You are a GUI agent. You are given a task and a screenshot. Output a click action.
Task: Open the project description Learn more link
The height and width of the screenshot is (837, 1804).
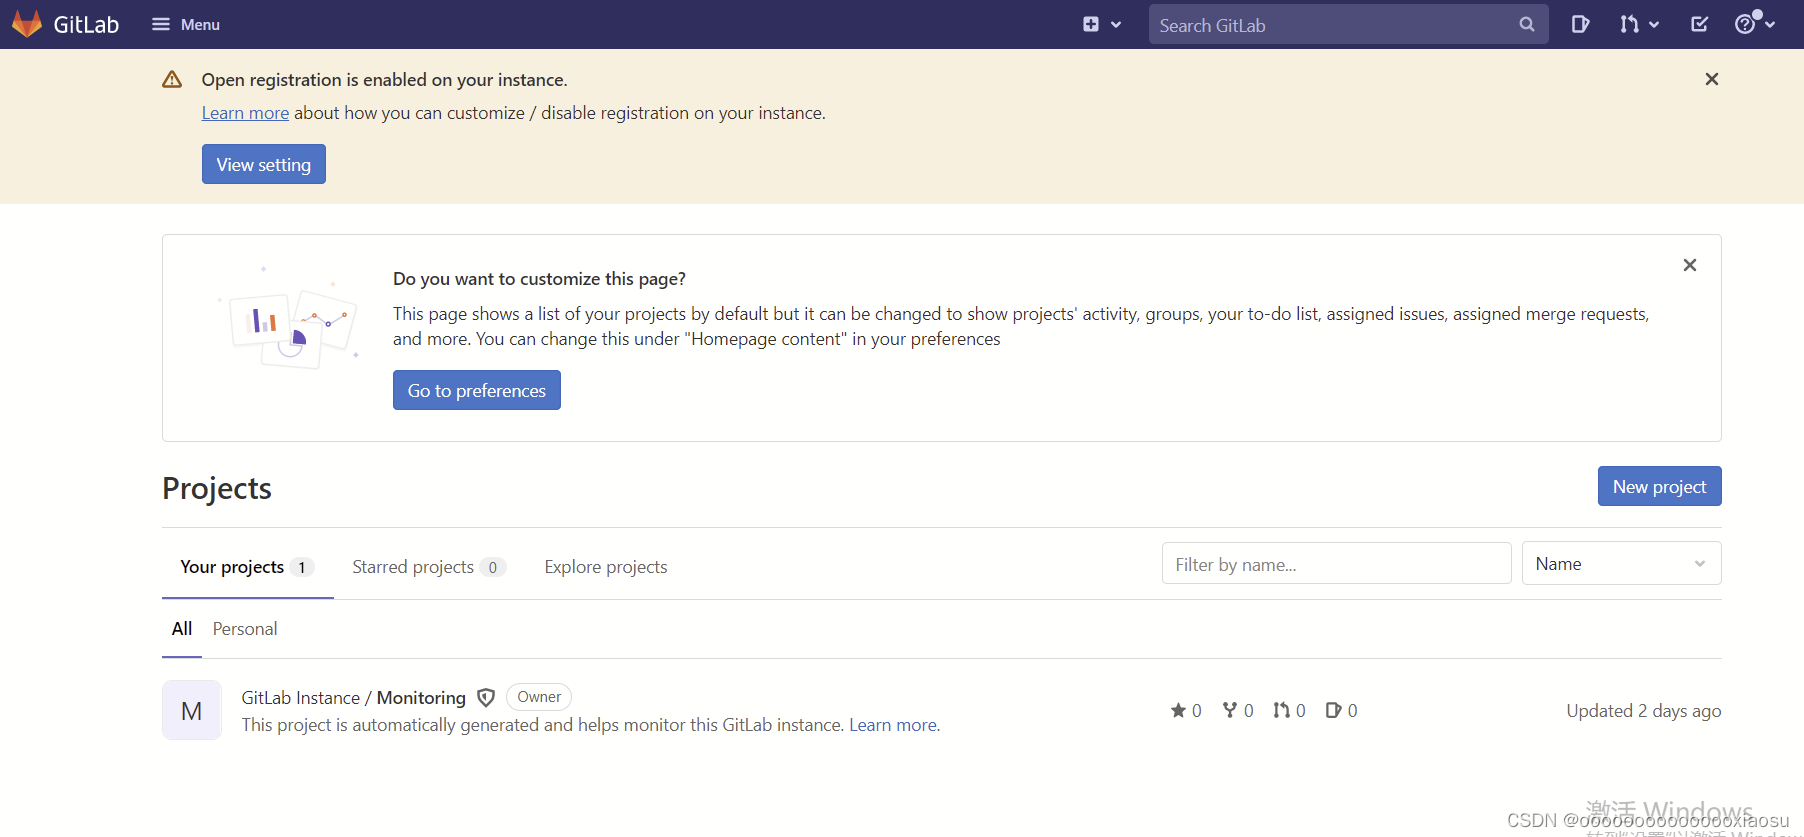coord(894,725)
